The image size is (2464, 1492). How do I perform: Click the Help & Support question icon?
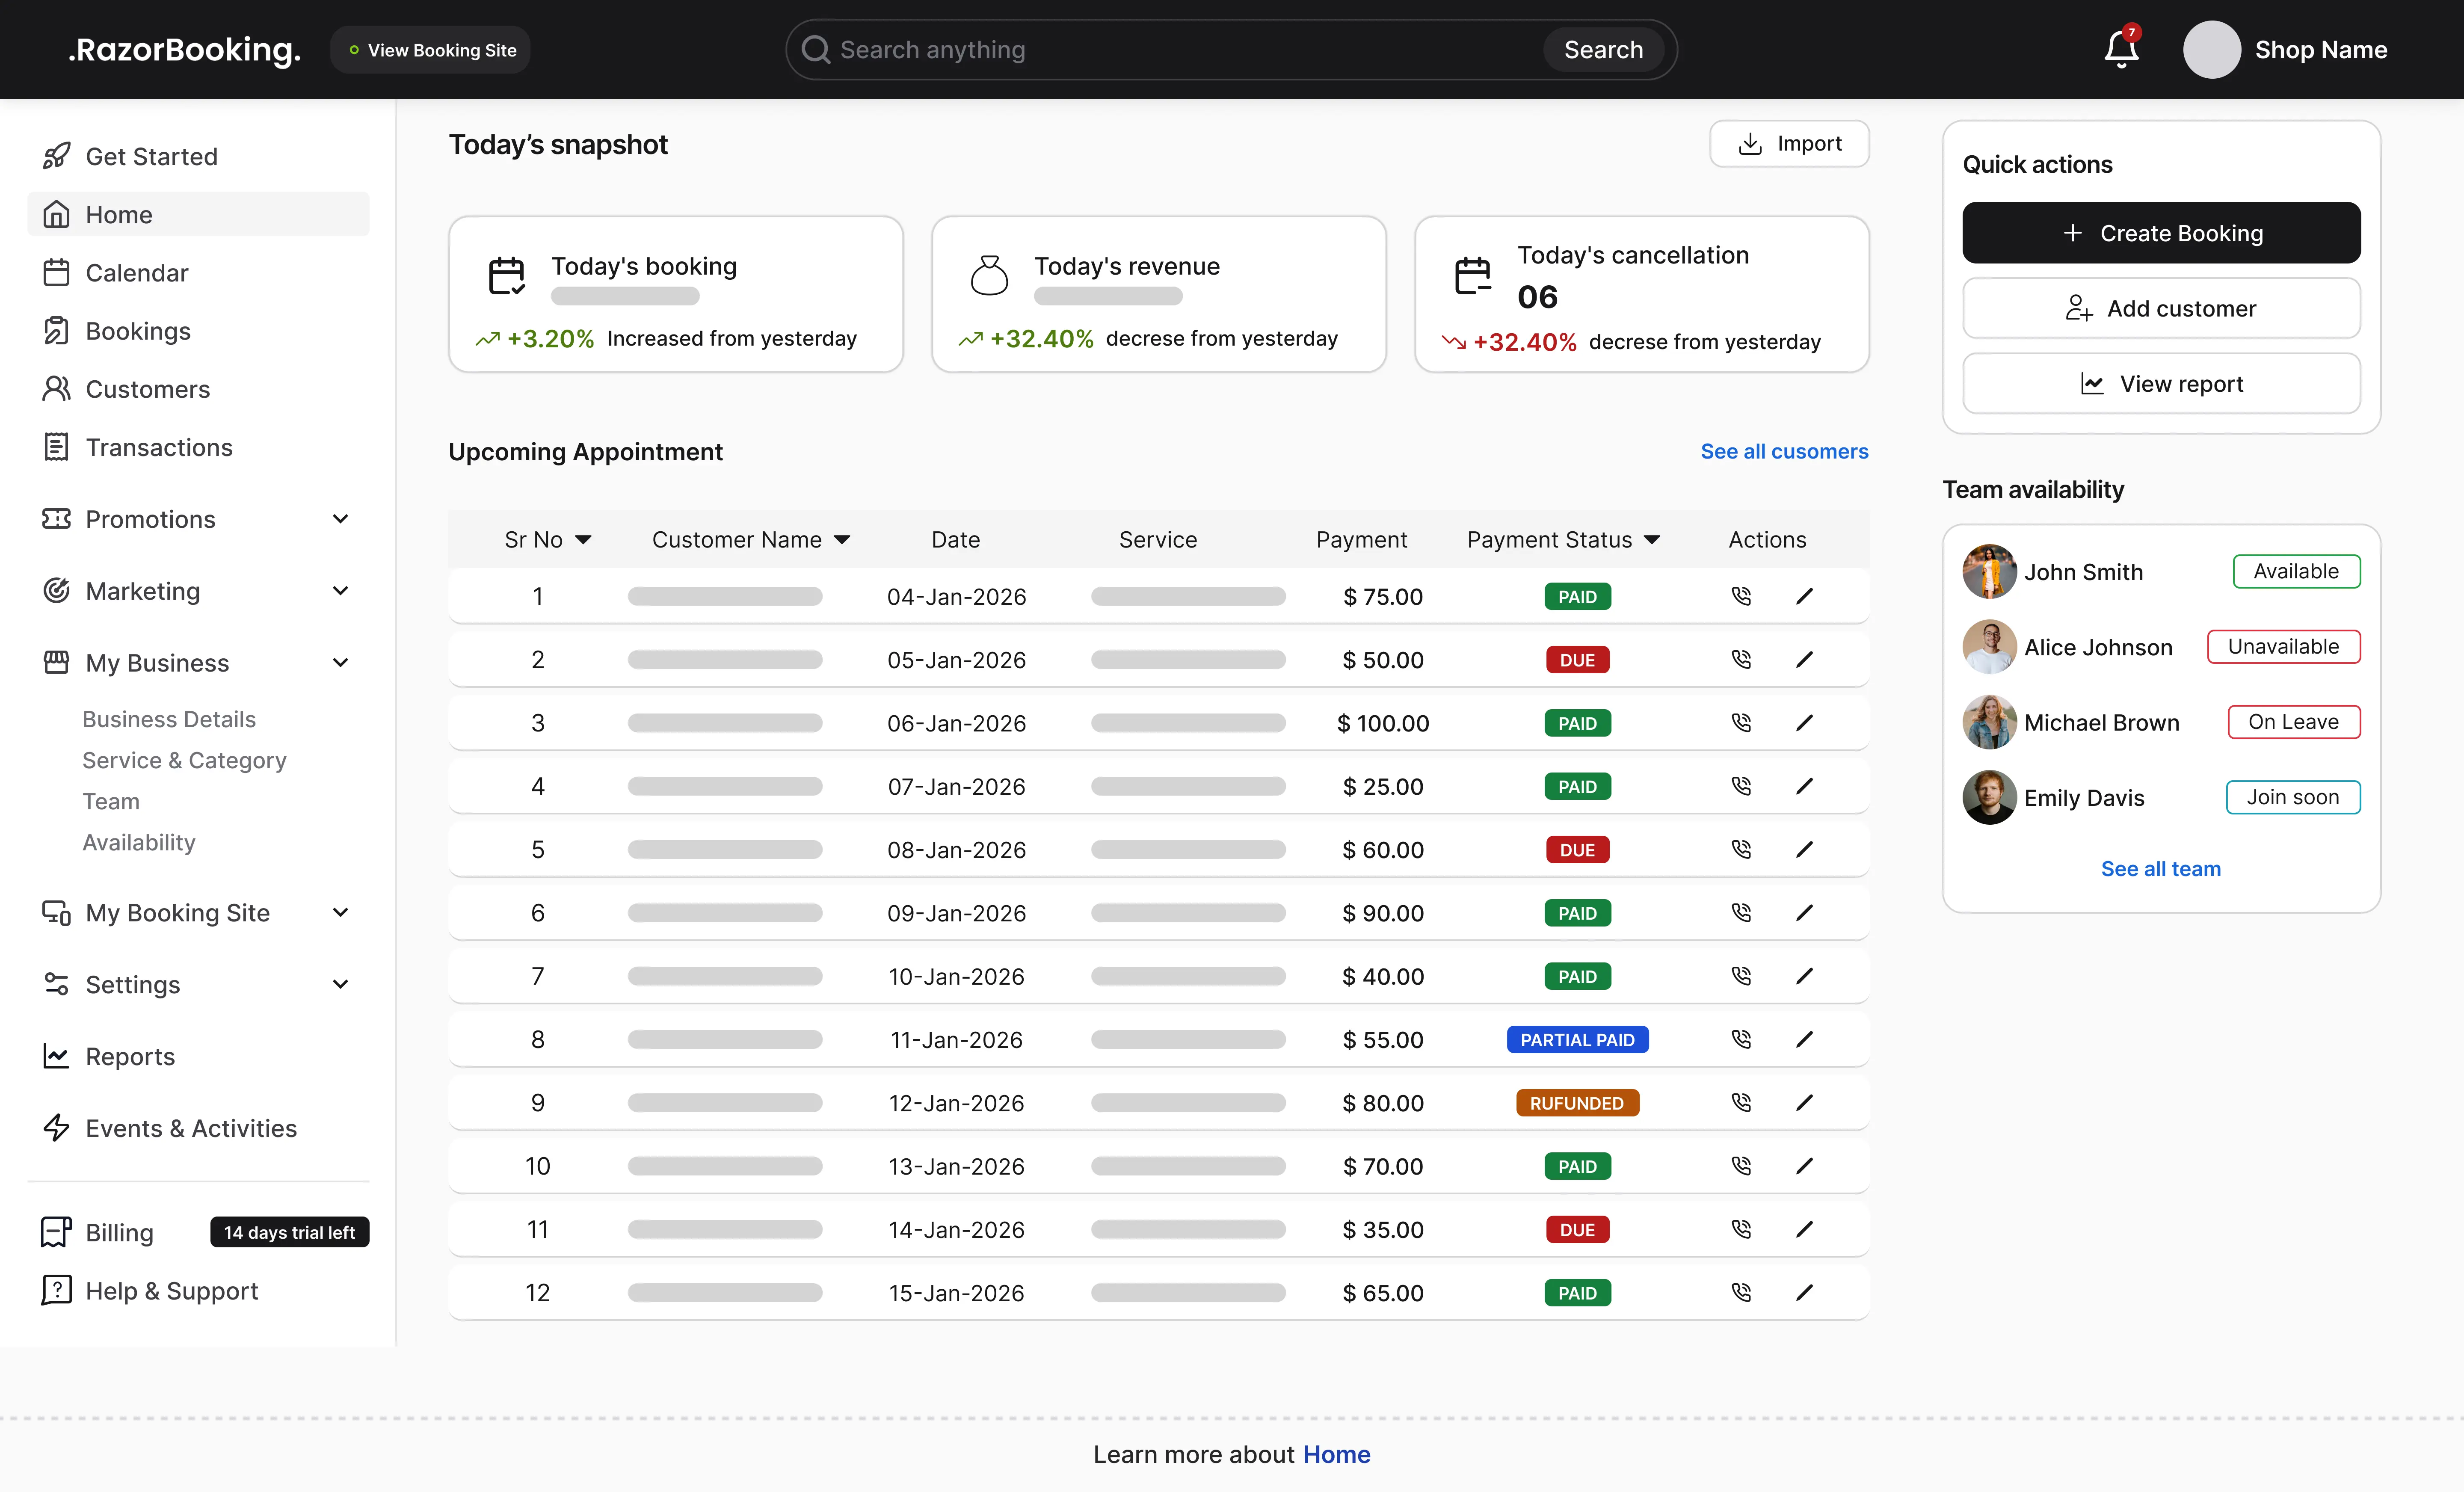coord(56,1290)
